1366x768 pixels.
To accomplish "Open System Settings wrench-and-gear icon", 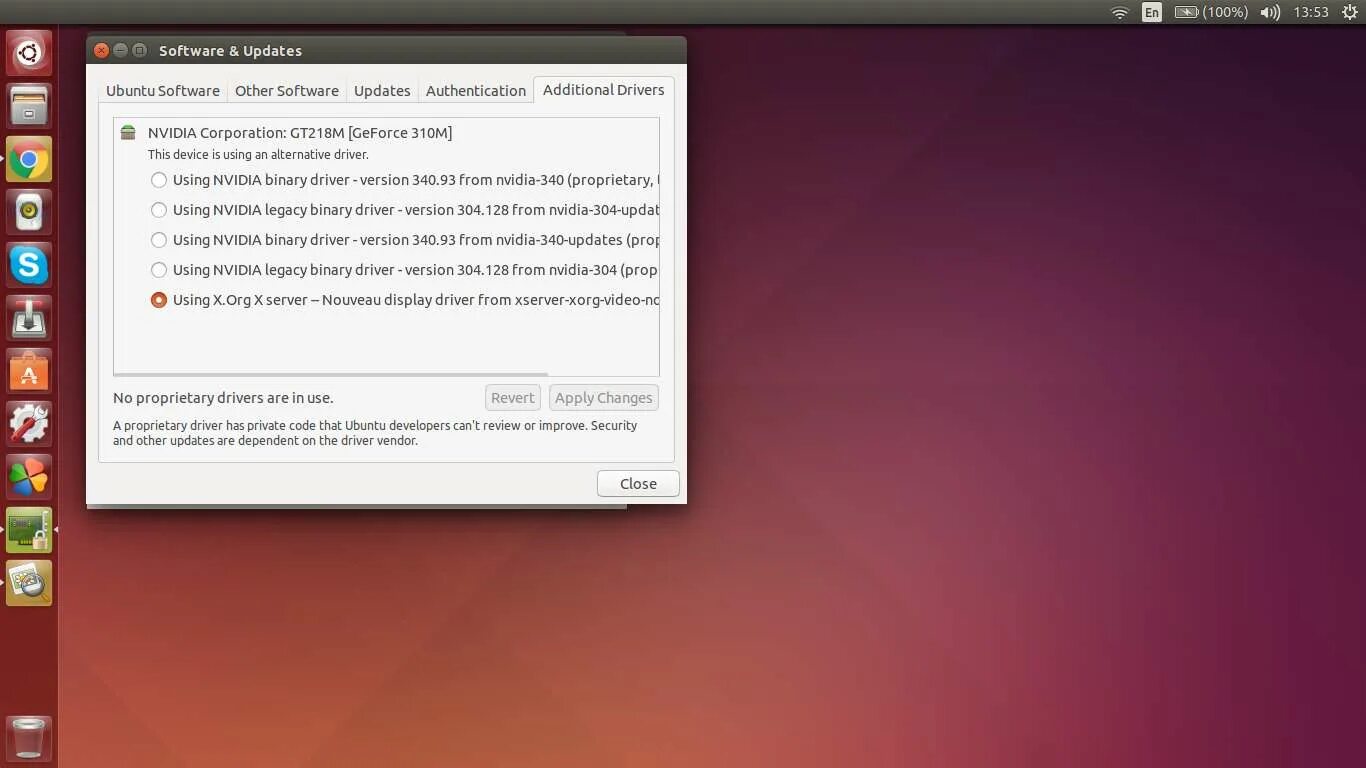I will click(29, 424).
